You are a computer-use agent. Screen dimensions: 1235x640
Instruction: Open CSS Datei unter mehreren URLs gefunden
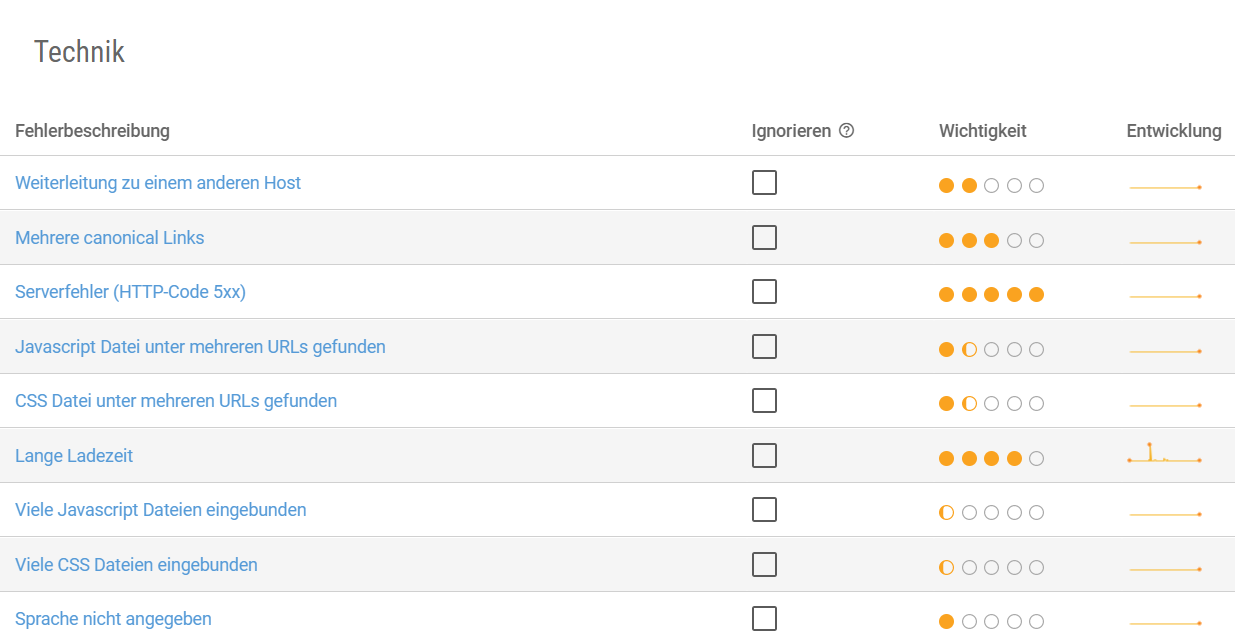tap(176, 401)
